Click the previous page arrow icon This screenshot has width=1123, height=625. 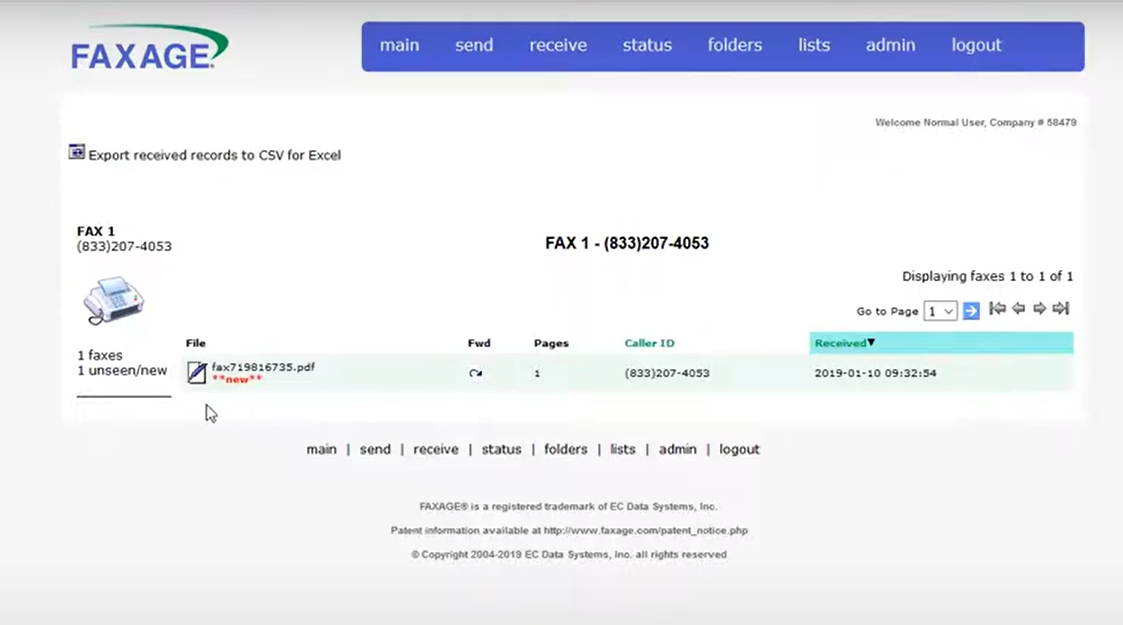(x=1017, y=308)
